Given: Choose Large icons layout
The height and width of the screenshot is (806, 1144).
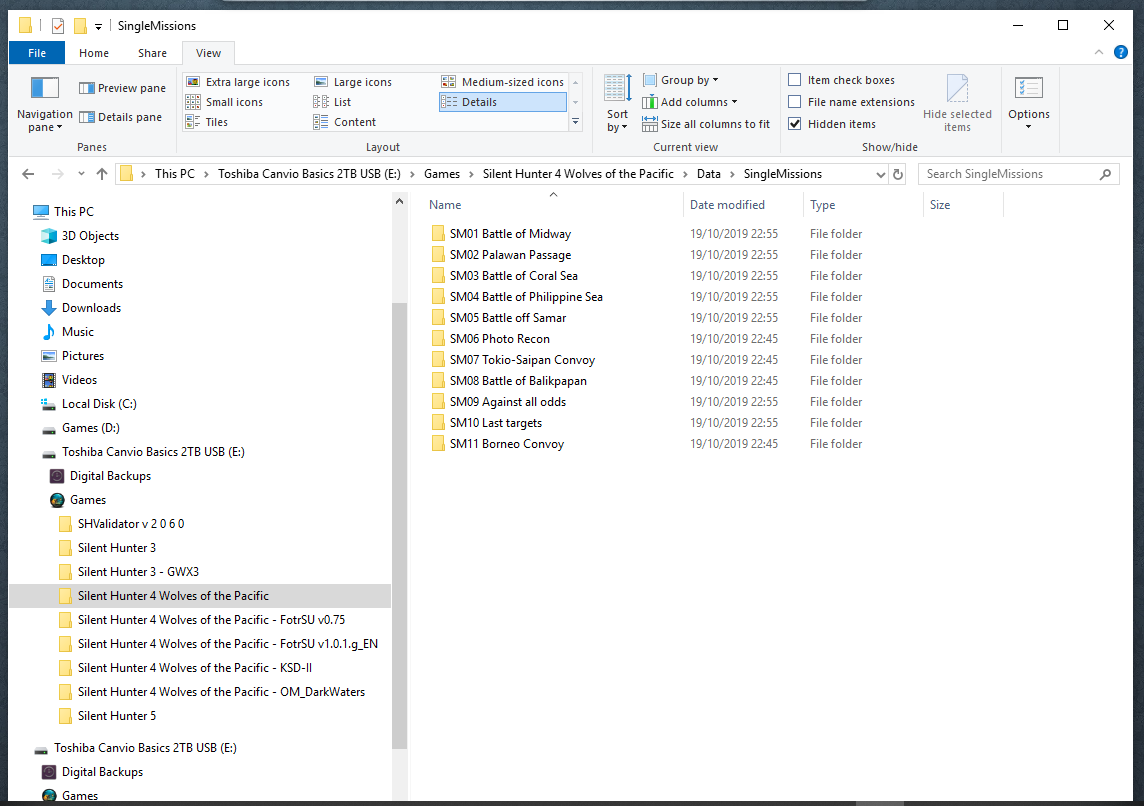Looking at the screenshot, I should click(x=353, y=82).
